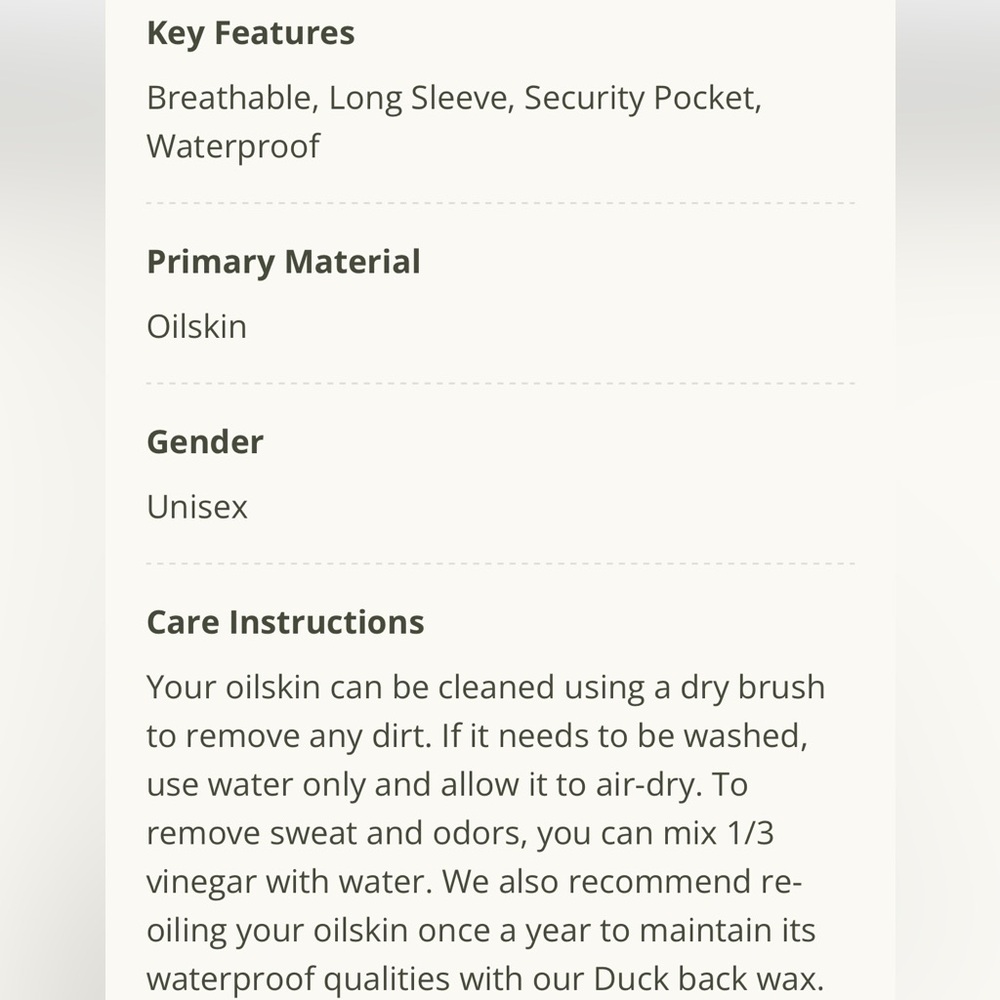1000x1000 pixels.
Task: Click the Unisex gender value
Action: click(197, 507)
